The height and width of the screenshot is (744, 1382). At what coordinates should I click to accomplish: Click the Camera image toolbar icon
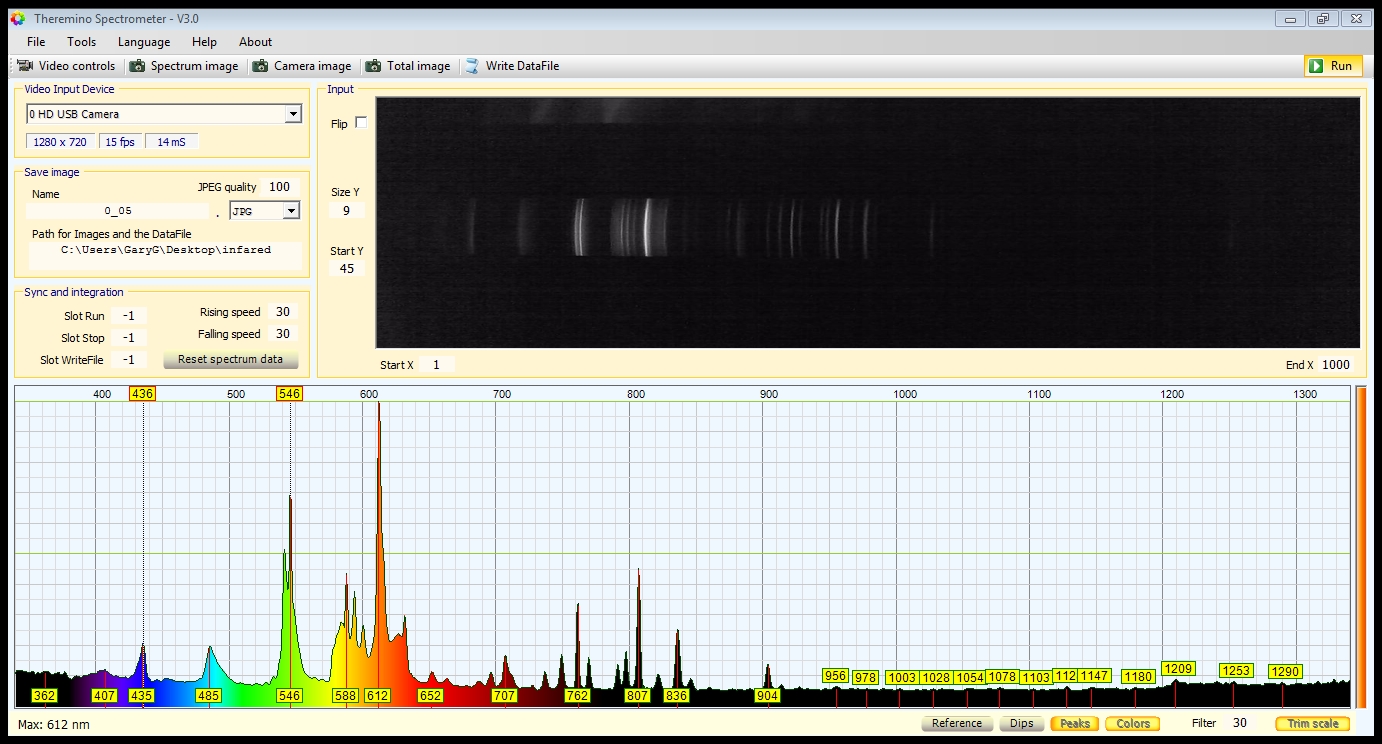coord(260,66)
